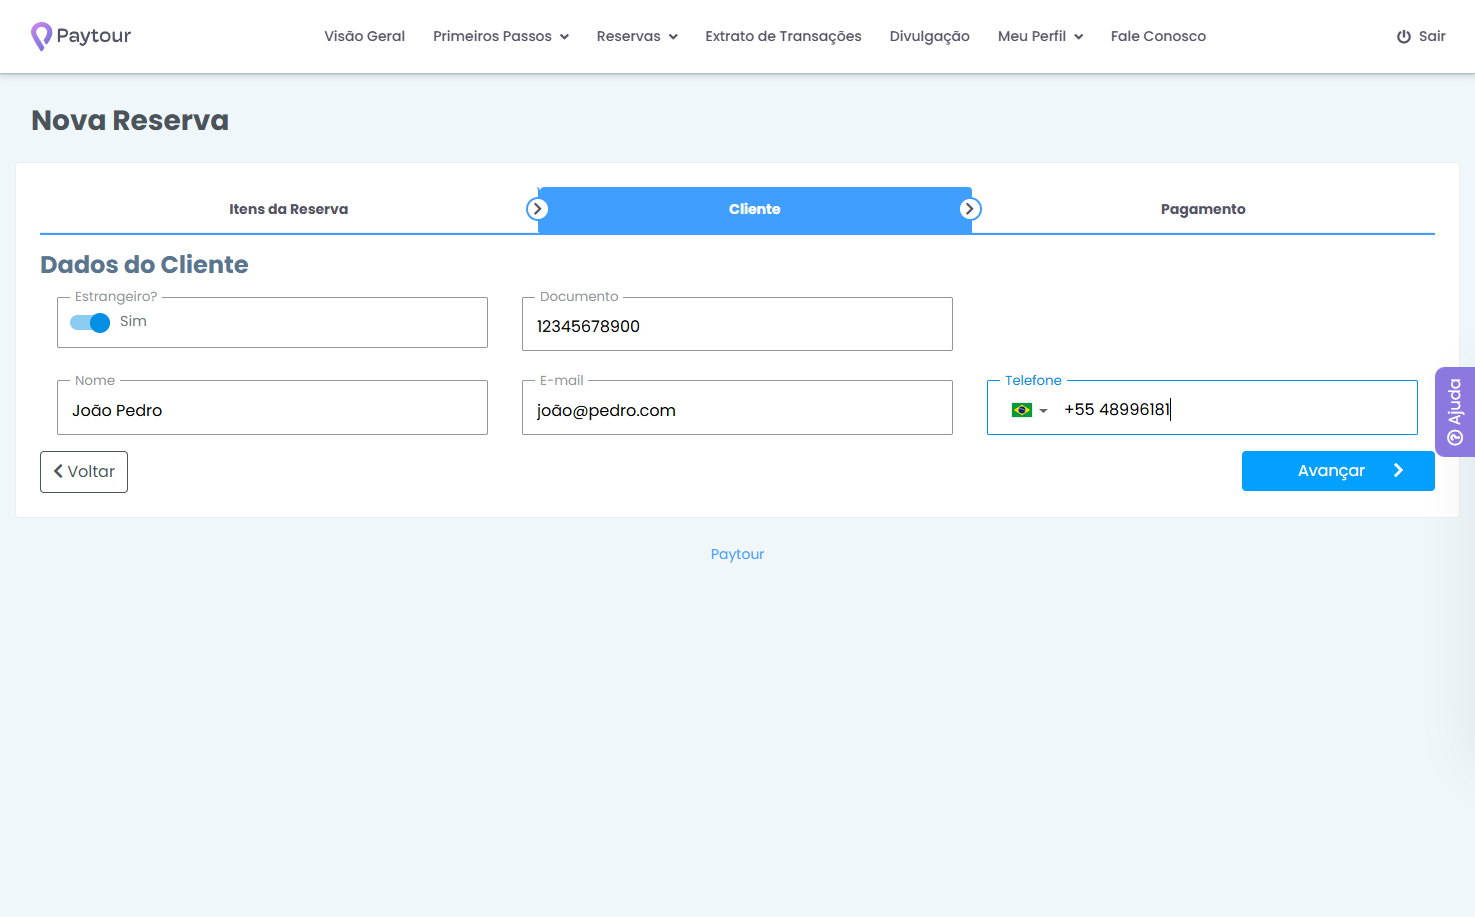Screen dimensions: 1475x917
Task: Open the Reservas dropdown menu
Action: [x=637, y=36]
